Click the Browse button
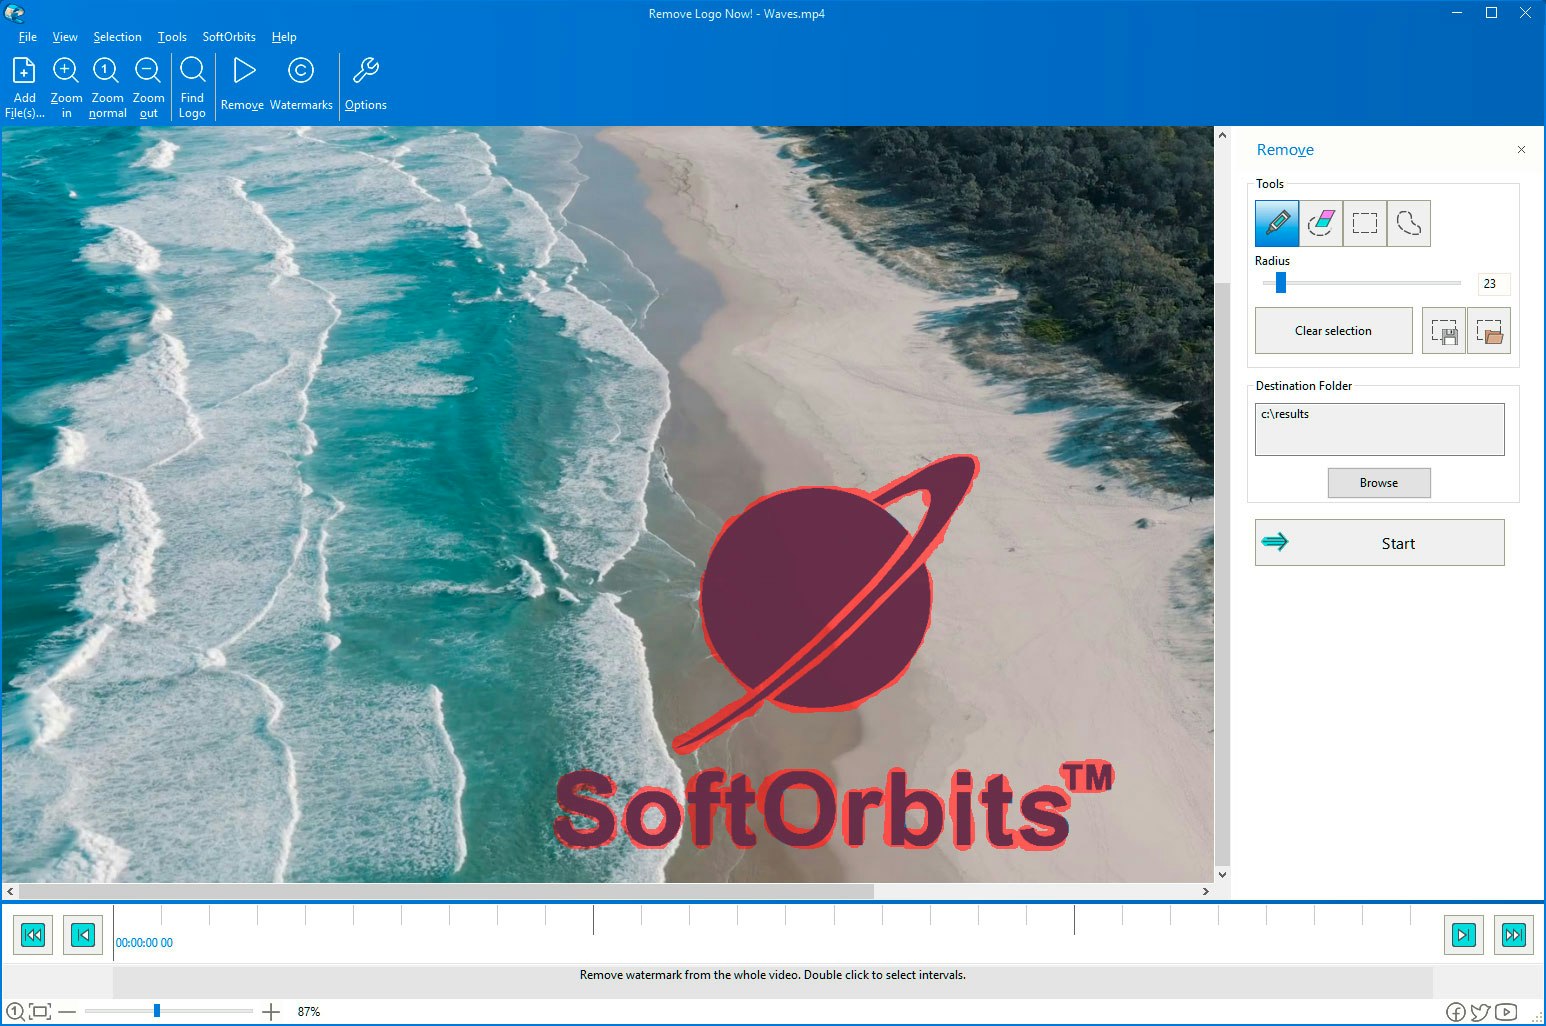Image resolution: width=1546 pixels, height=1026 pixels. [x=1379, y=483]
